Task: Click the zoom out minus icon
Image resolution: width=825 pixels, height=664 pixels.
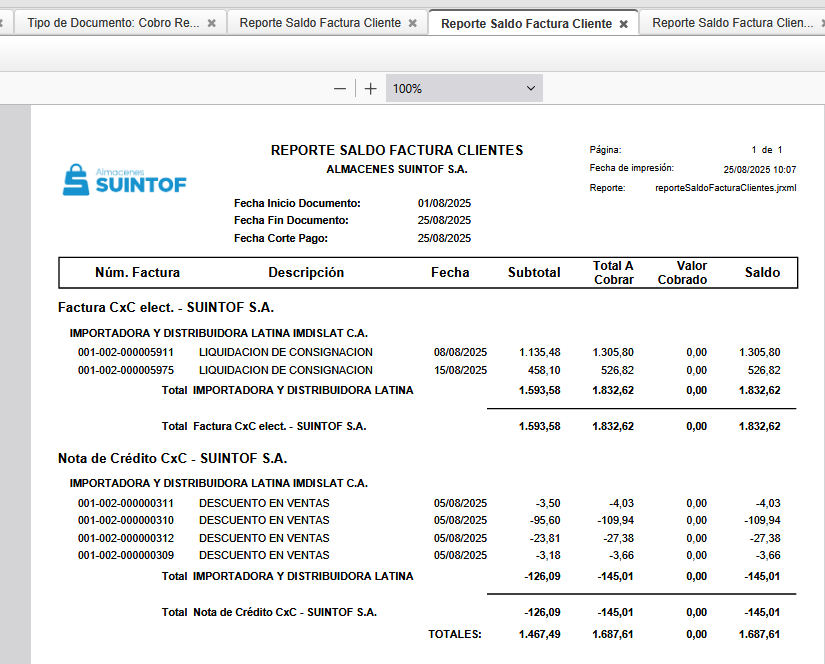Action: pos(340,88)
